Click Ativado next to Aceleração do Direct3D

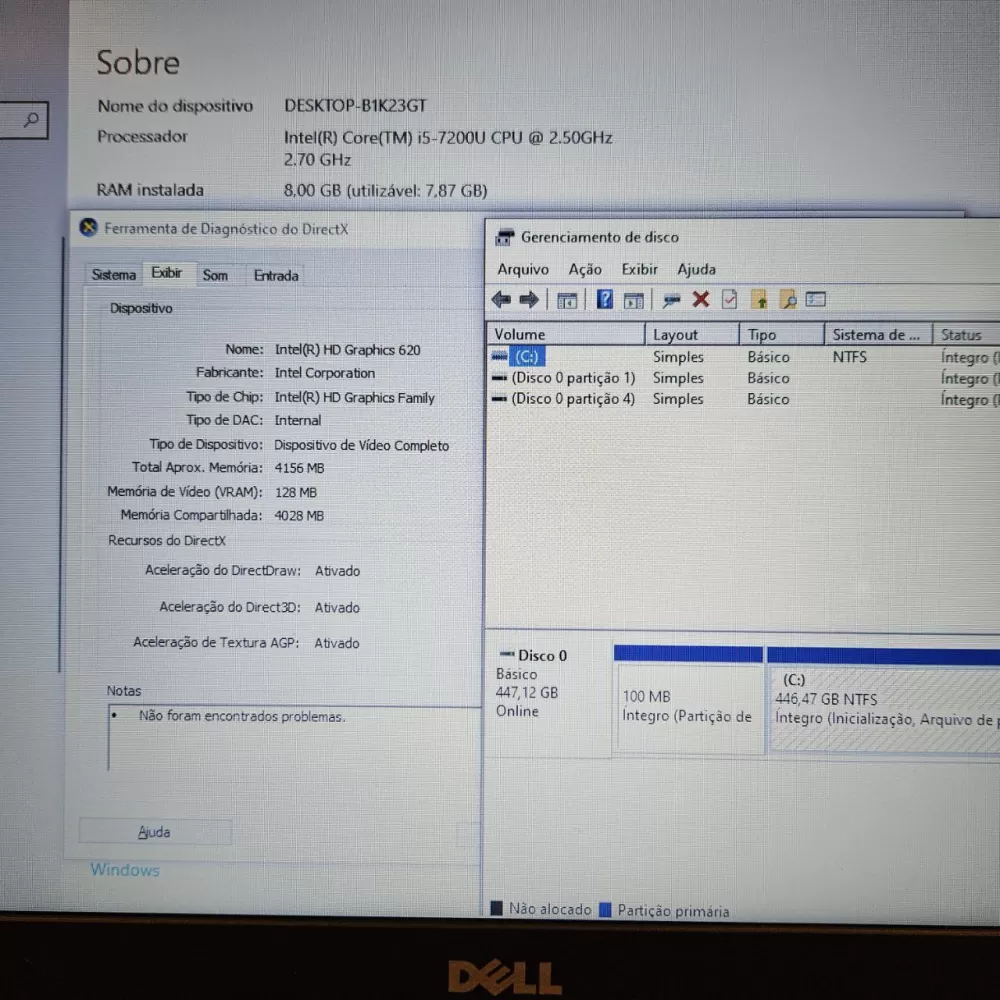(337, 607)
